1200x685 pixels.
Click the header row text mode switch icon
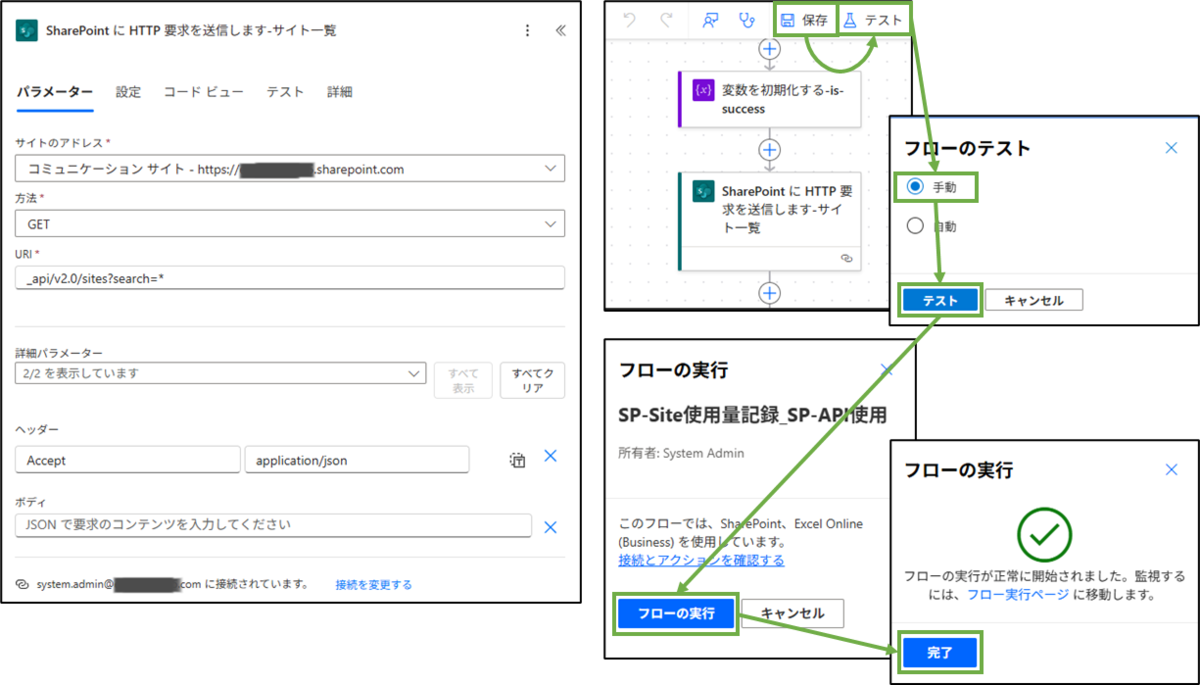[x=517, y=460]
